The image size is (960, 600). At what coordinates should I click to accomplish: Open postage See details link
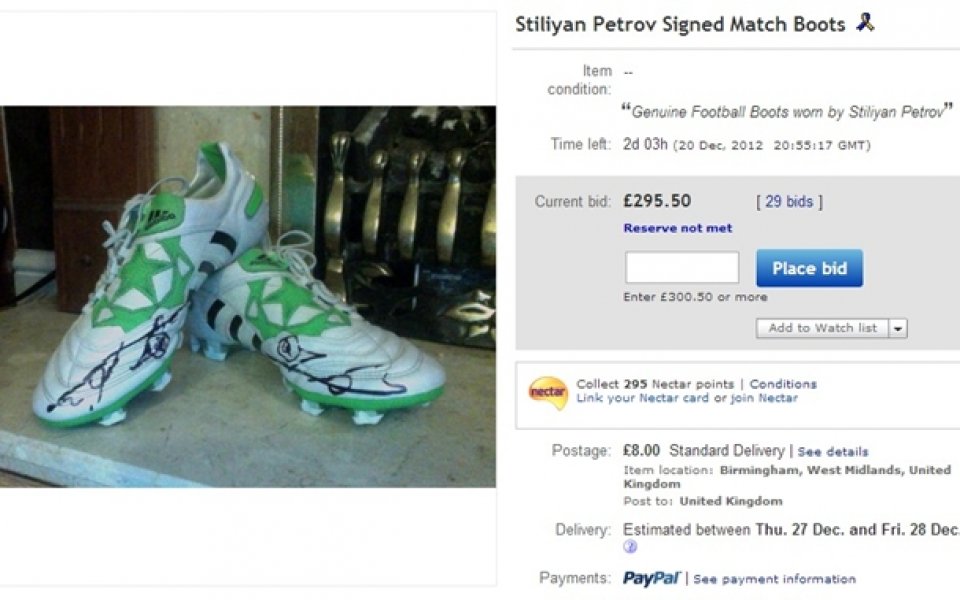(833, 452)
